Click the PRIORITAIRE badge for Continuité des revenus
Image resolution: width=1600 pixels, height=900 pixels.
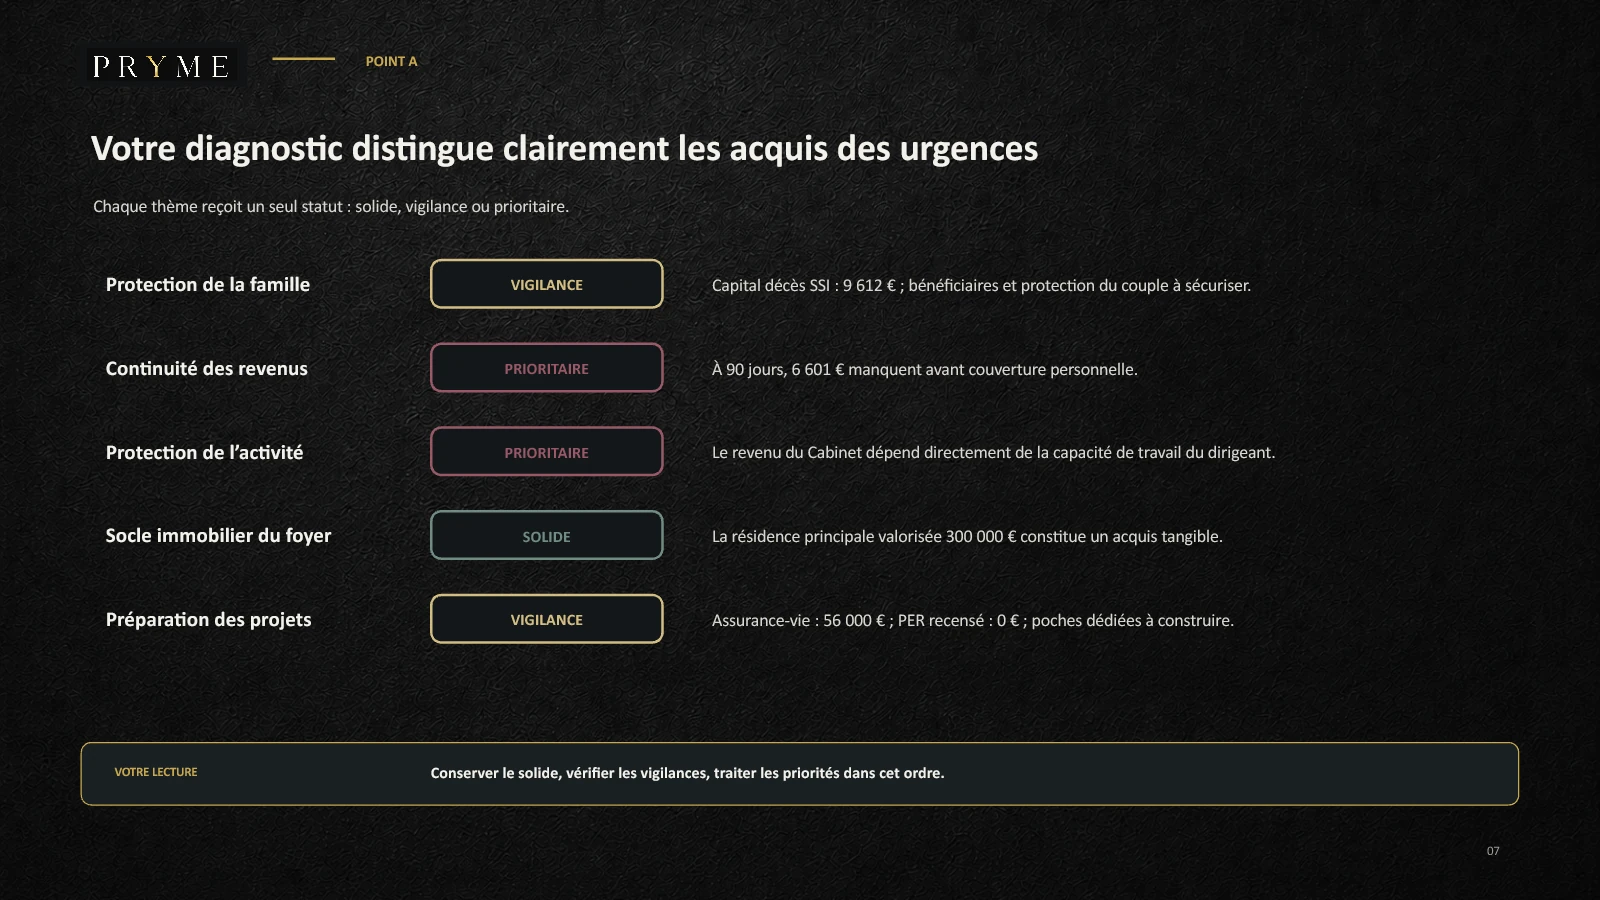coord(547,368)
